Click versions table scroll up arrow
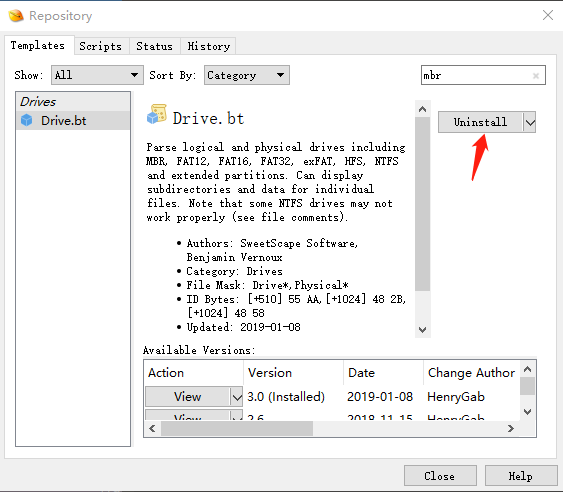The width and height of the screenshot is (563, 492). click(x=527, y=369)
